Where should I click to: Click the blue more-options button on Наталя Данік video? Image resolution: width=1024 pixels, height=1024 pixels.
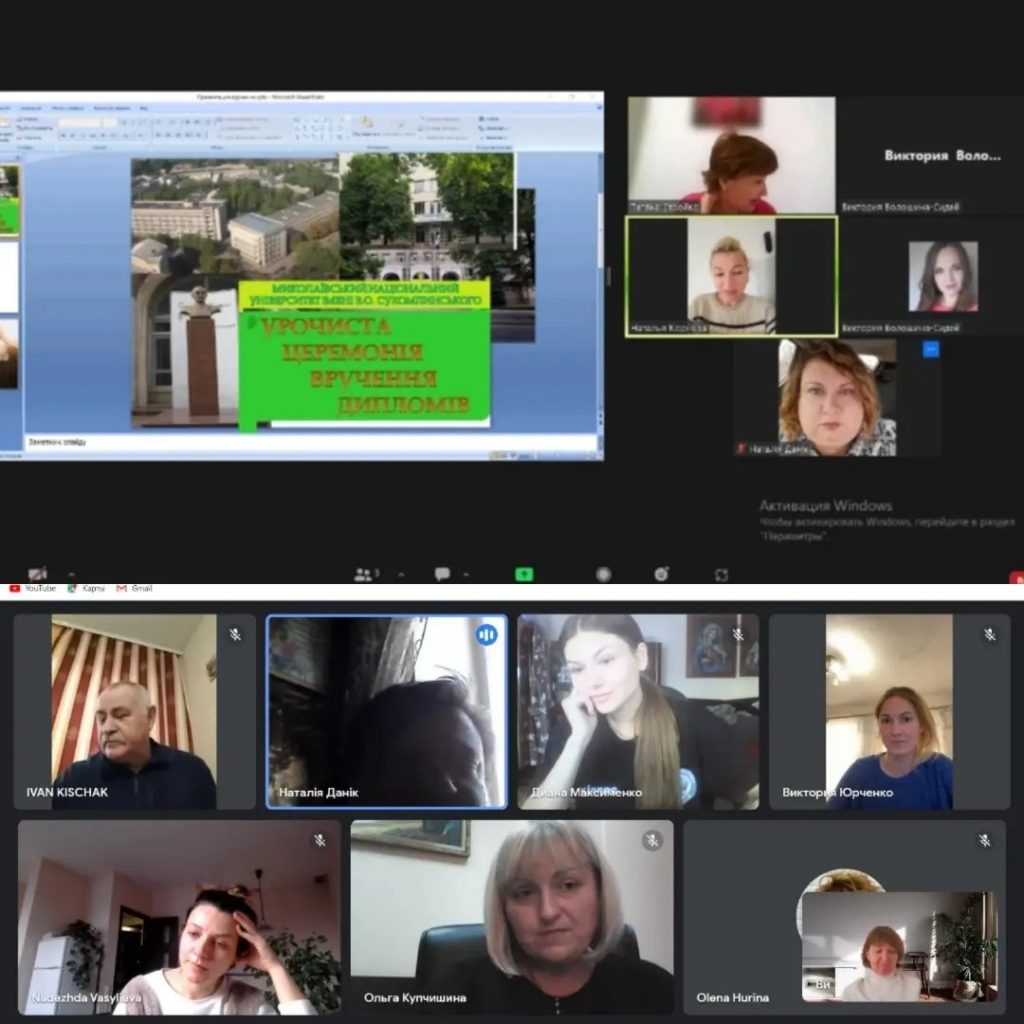point(931,349)
